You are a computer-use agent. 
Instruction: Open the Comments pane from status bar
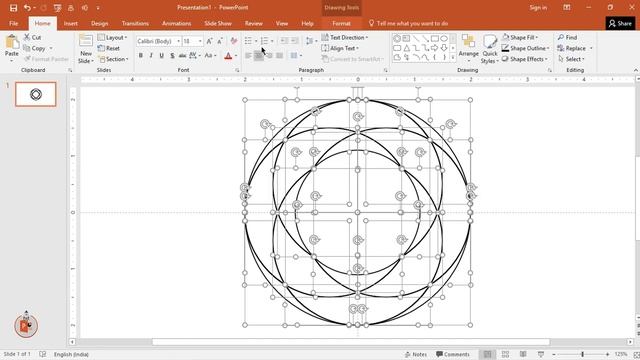[x=453, y=354]
